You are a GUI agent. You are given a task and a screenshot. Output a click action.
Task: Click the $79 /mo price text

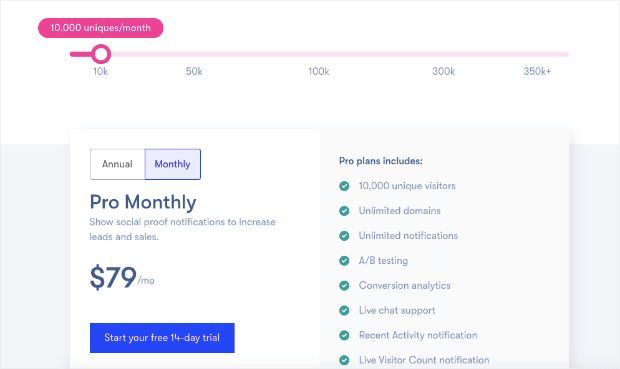click(122, 277)
